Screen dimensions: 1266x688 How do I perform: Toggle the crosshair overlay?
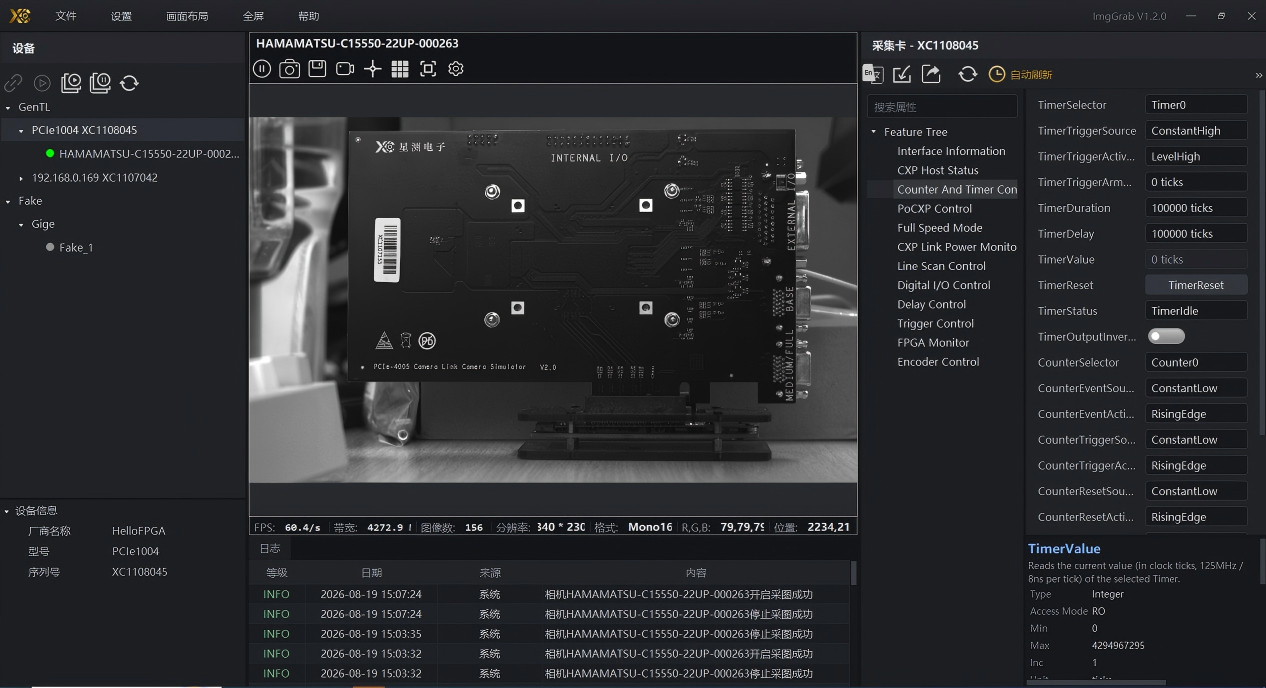click(373, 68)
